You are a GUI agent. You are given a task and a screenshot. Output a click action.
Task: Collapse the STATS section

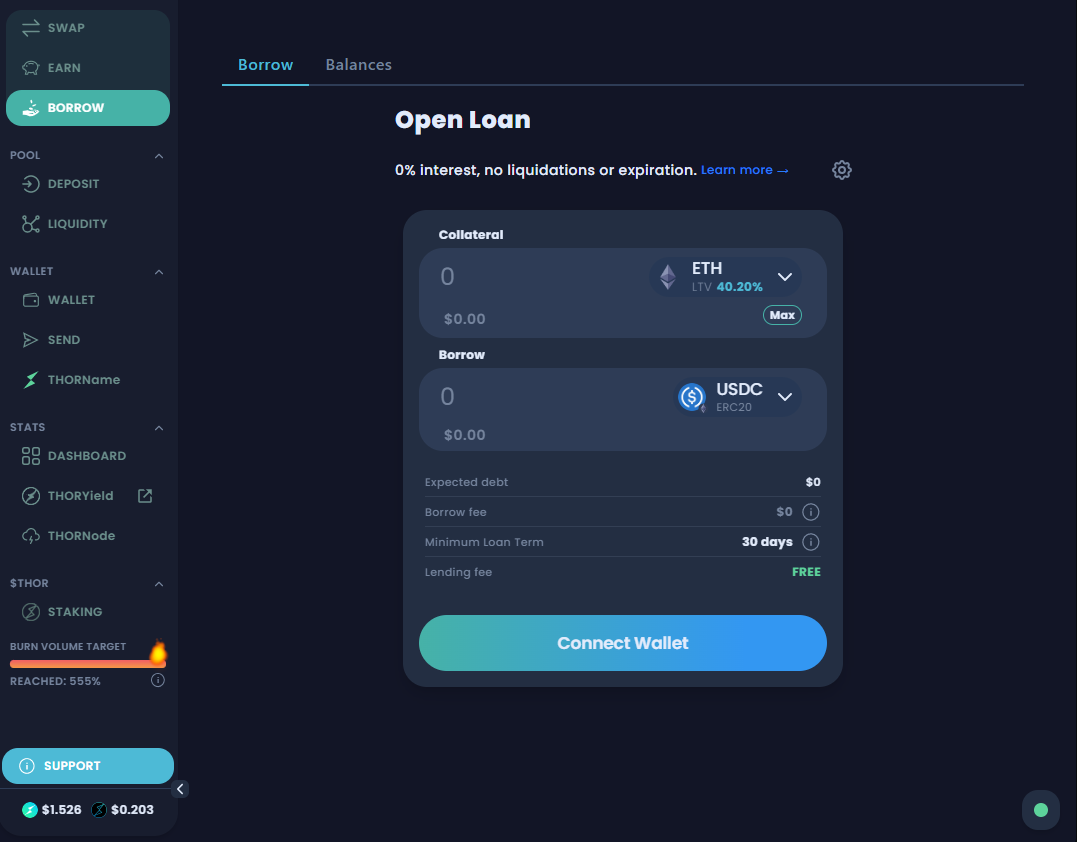click(x=159, y=428)
